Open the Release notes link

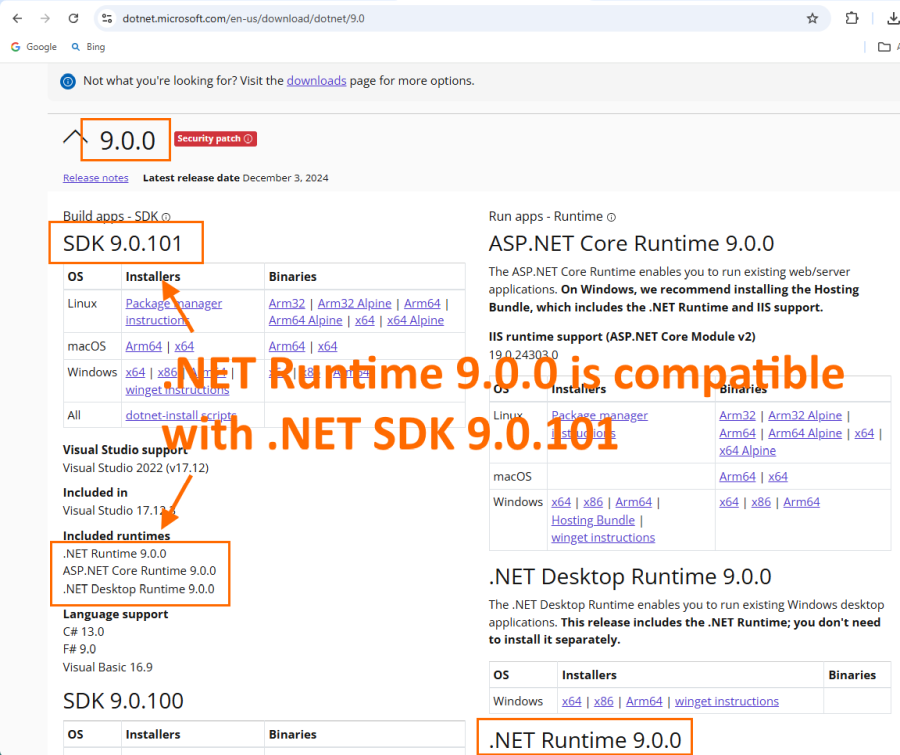tap(95, 178)
